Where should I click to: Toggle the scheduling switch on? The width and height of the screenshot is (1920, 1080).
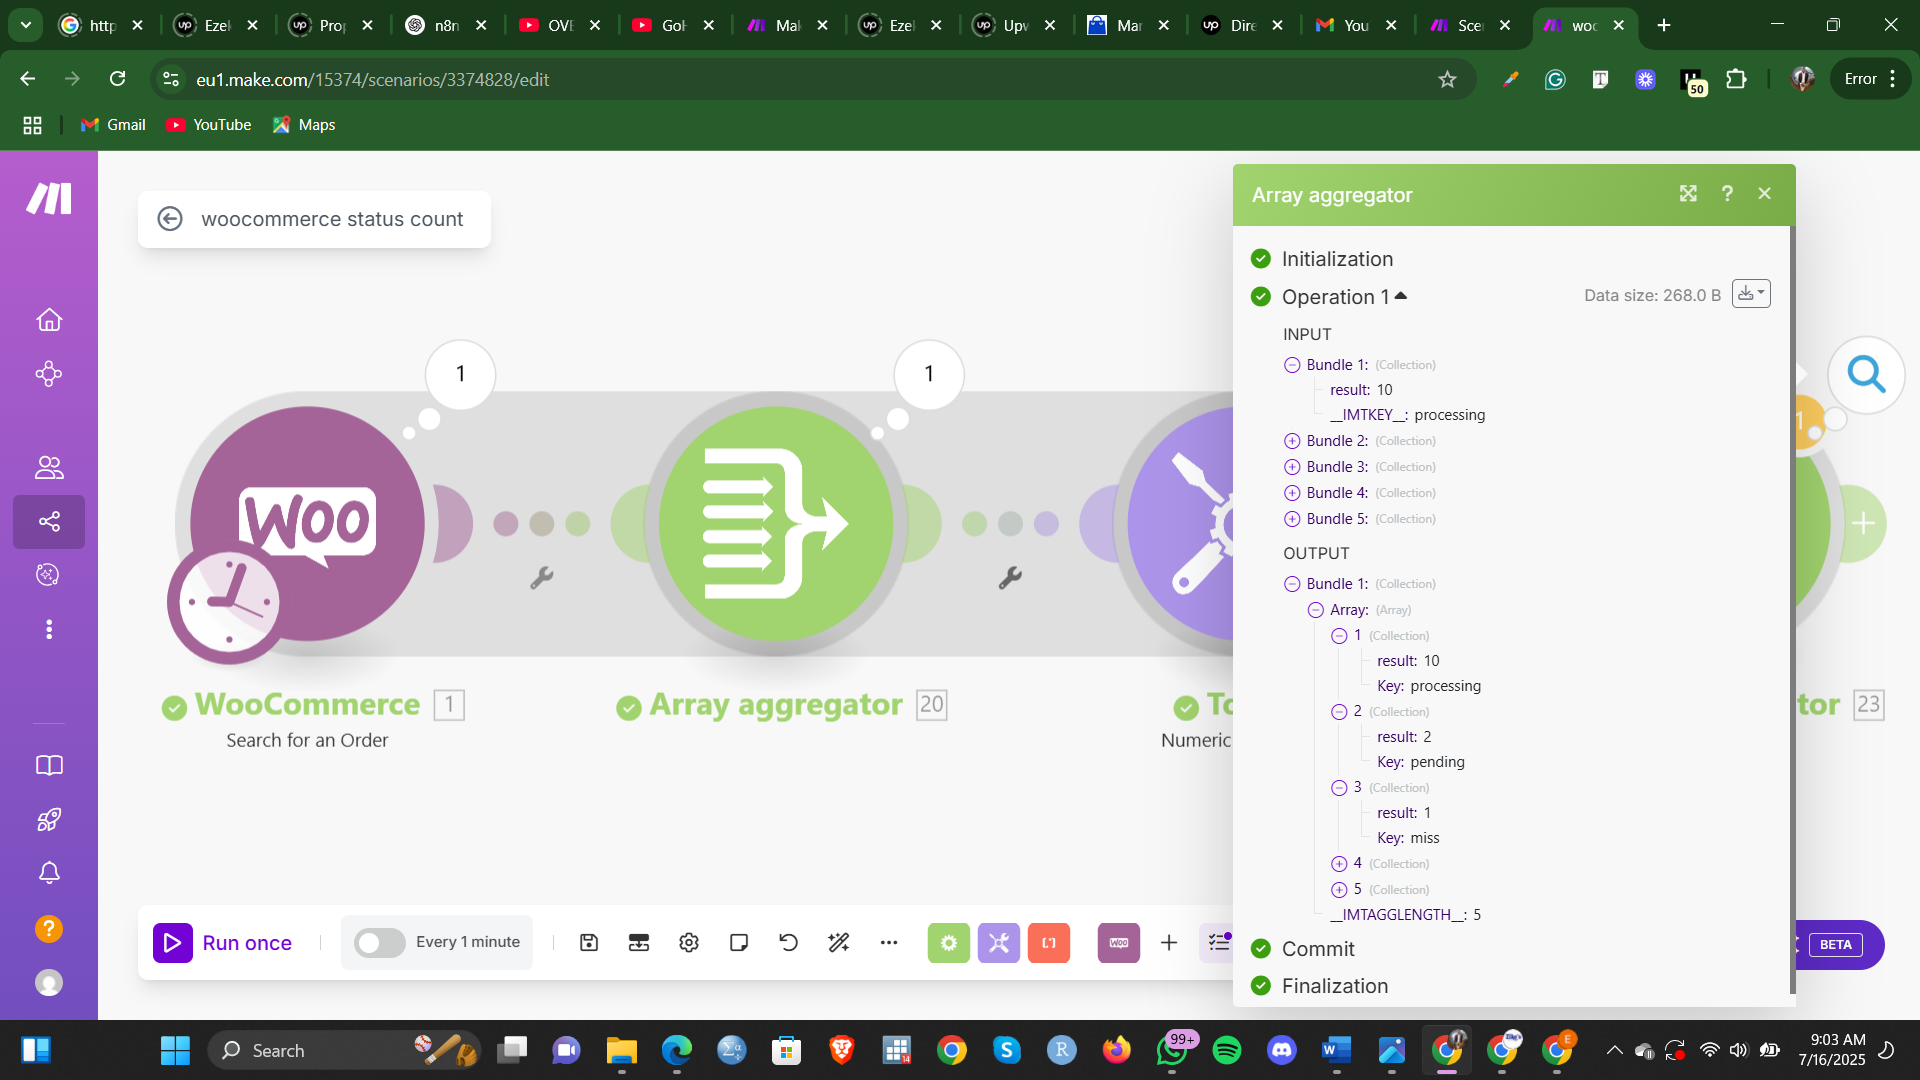[x=380, y=943]
